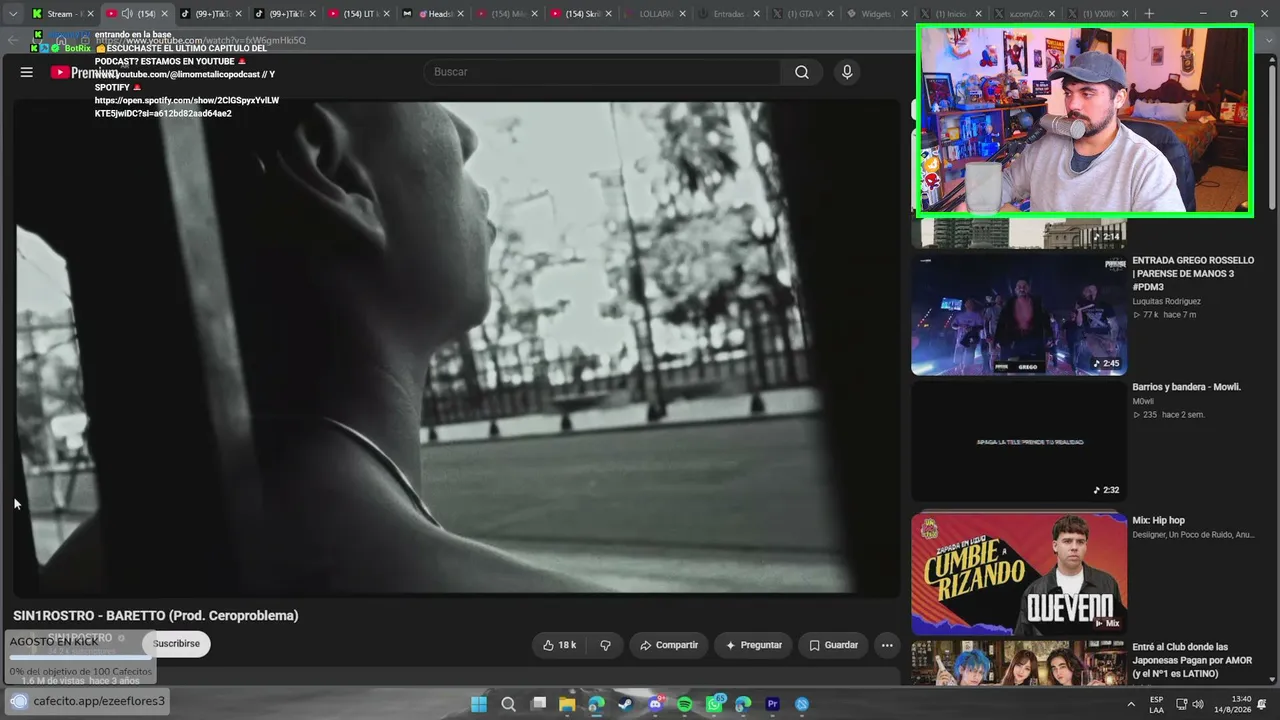
Task: Save the video with Guardar
Action: 833,645
